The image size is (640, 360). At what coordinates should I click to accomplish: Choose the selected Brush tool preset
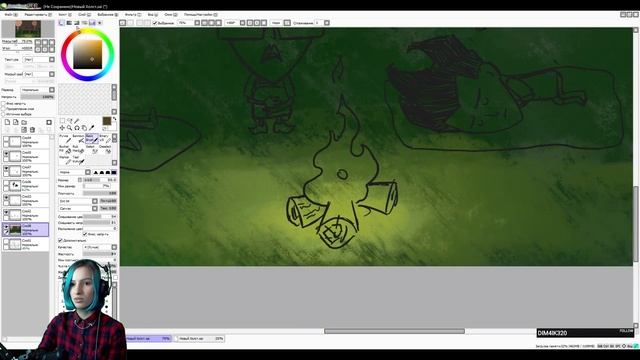click(x=91, y=138)
